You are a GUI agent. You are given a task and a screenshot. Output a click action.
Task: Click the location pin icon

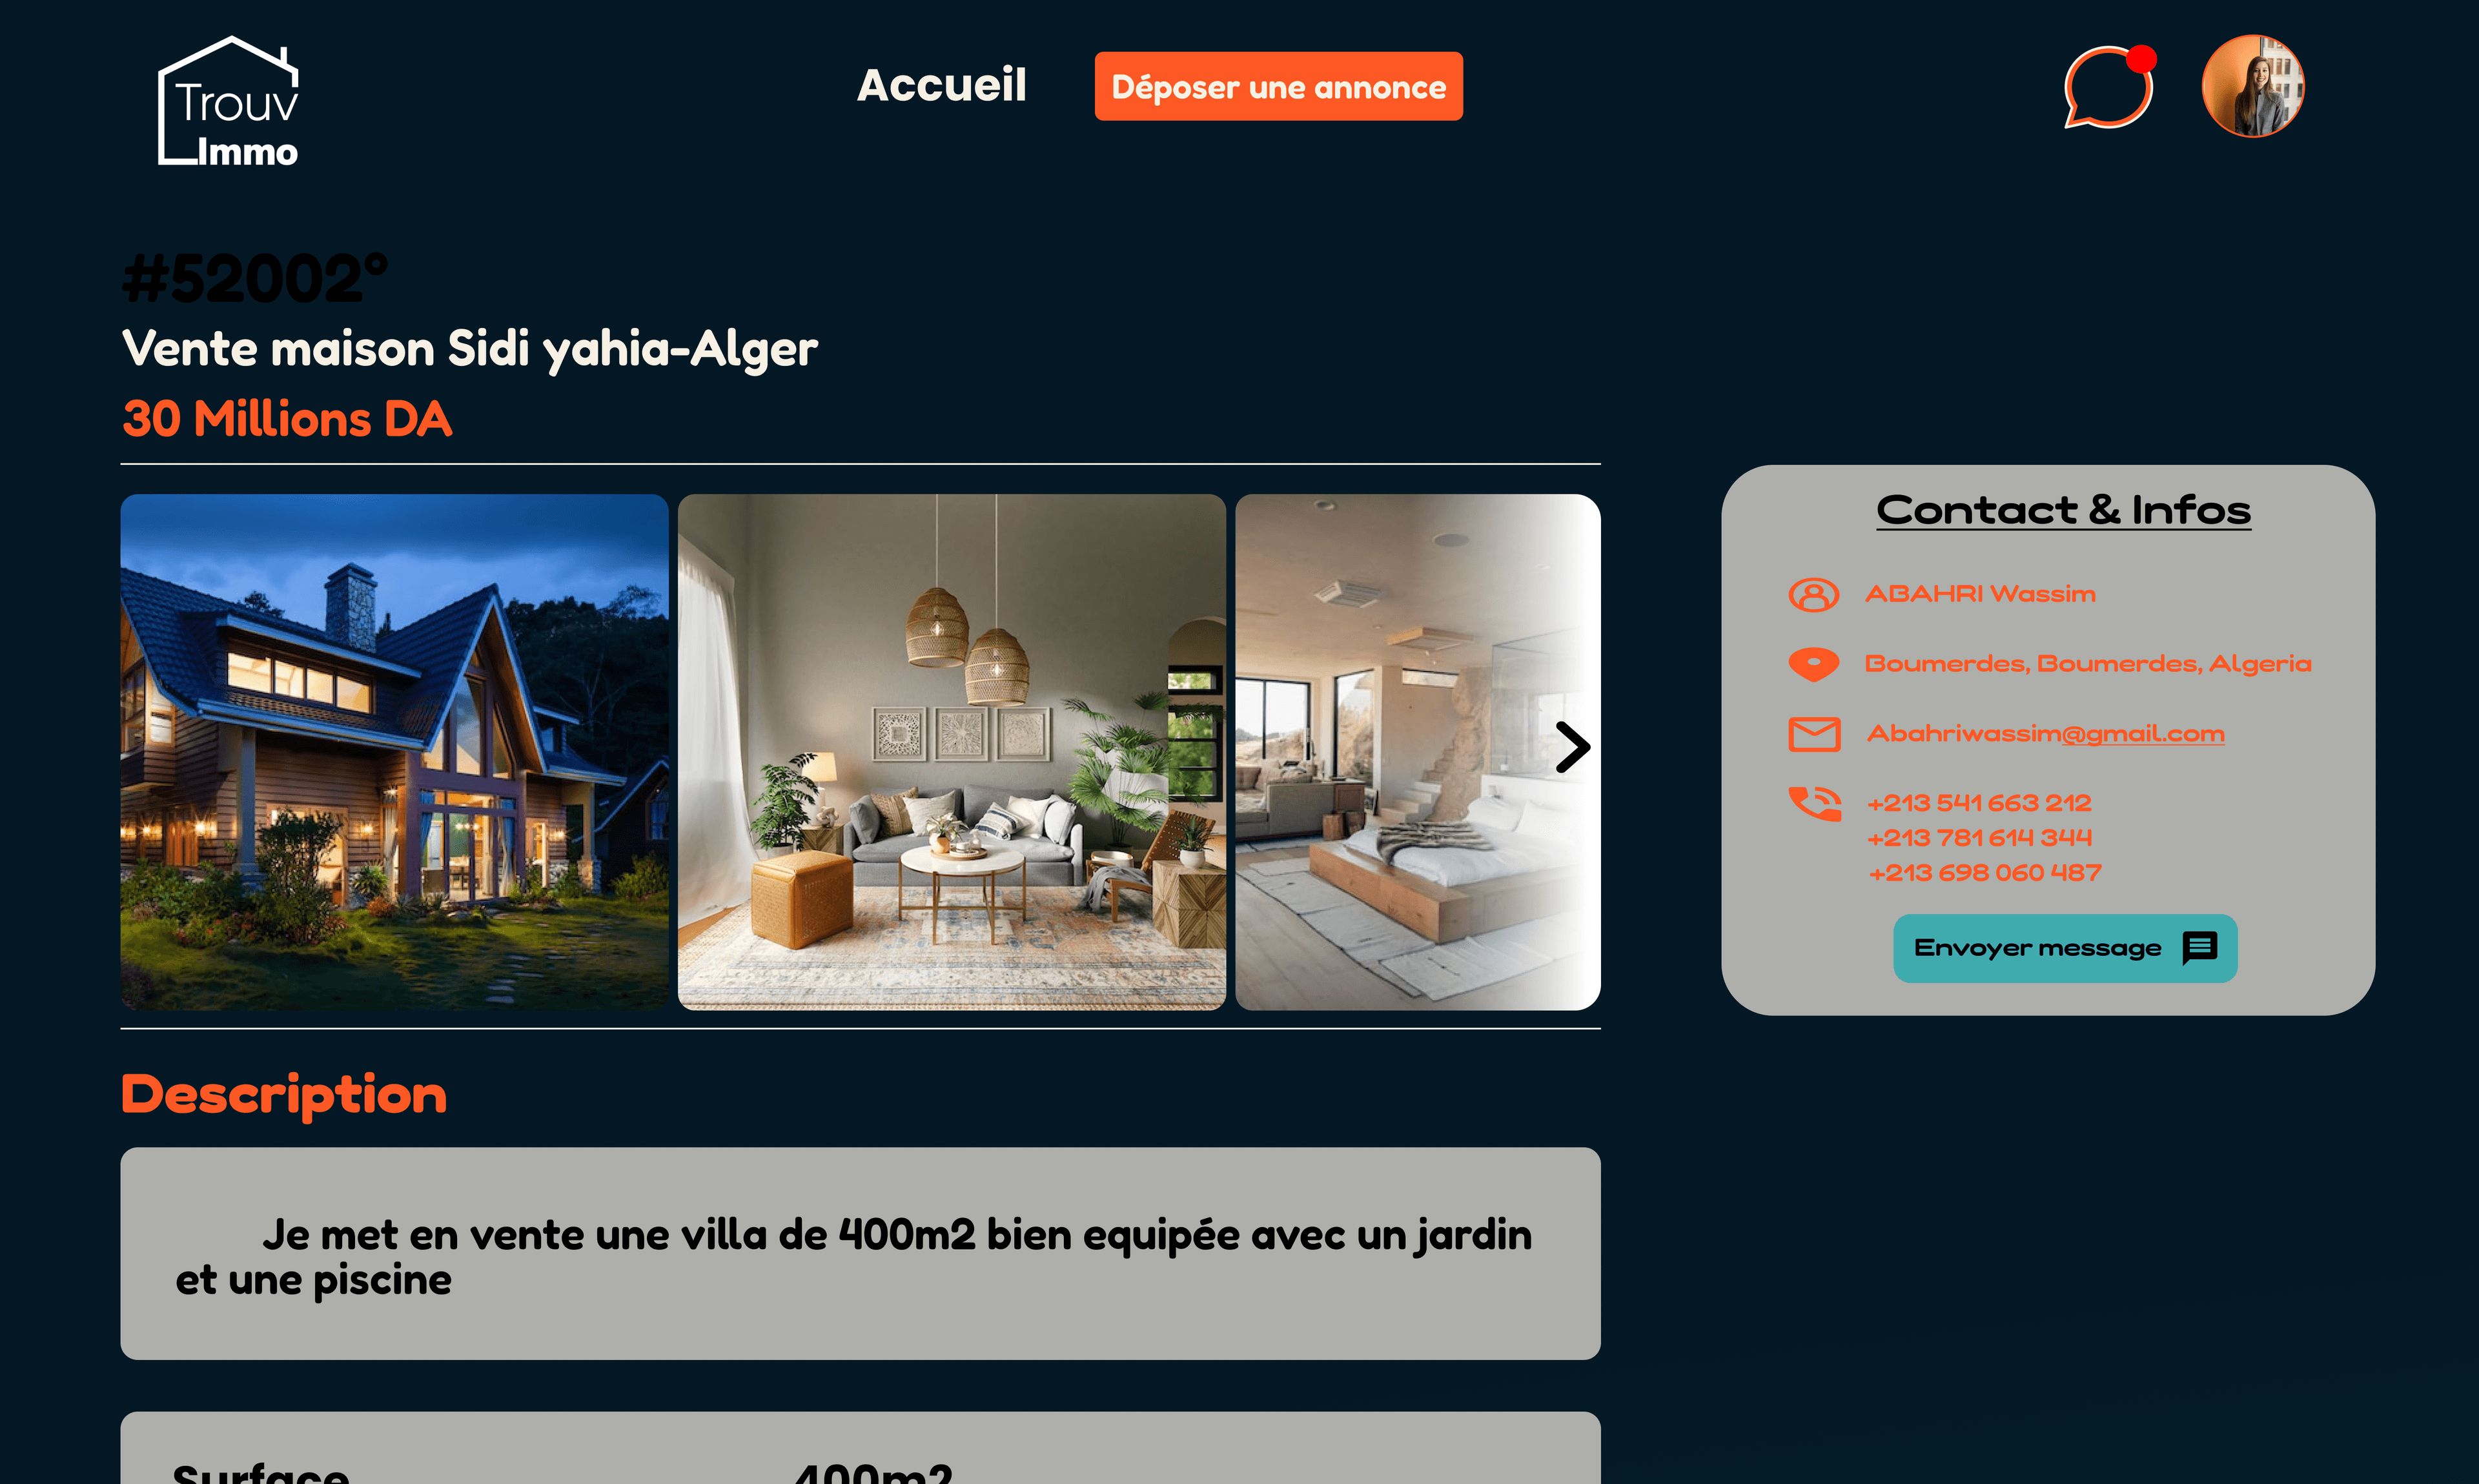pos(1813,664)
